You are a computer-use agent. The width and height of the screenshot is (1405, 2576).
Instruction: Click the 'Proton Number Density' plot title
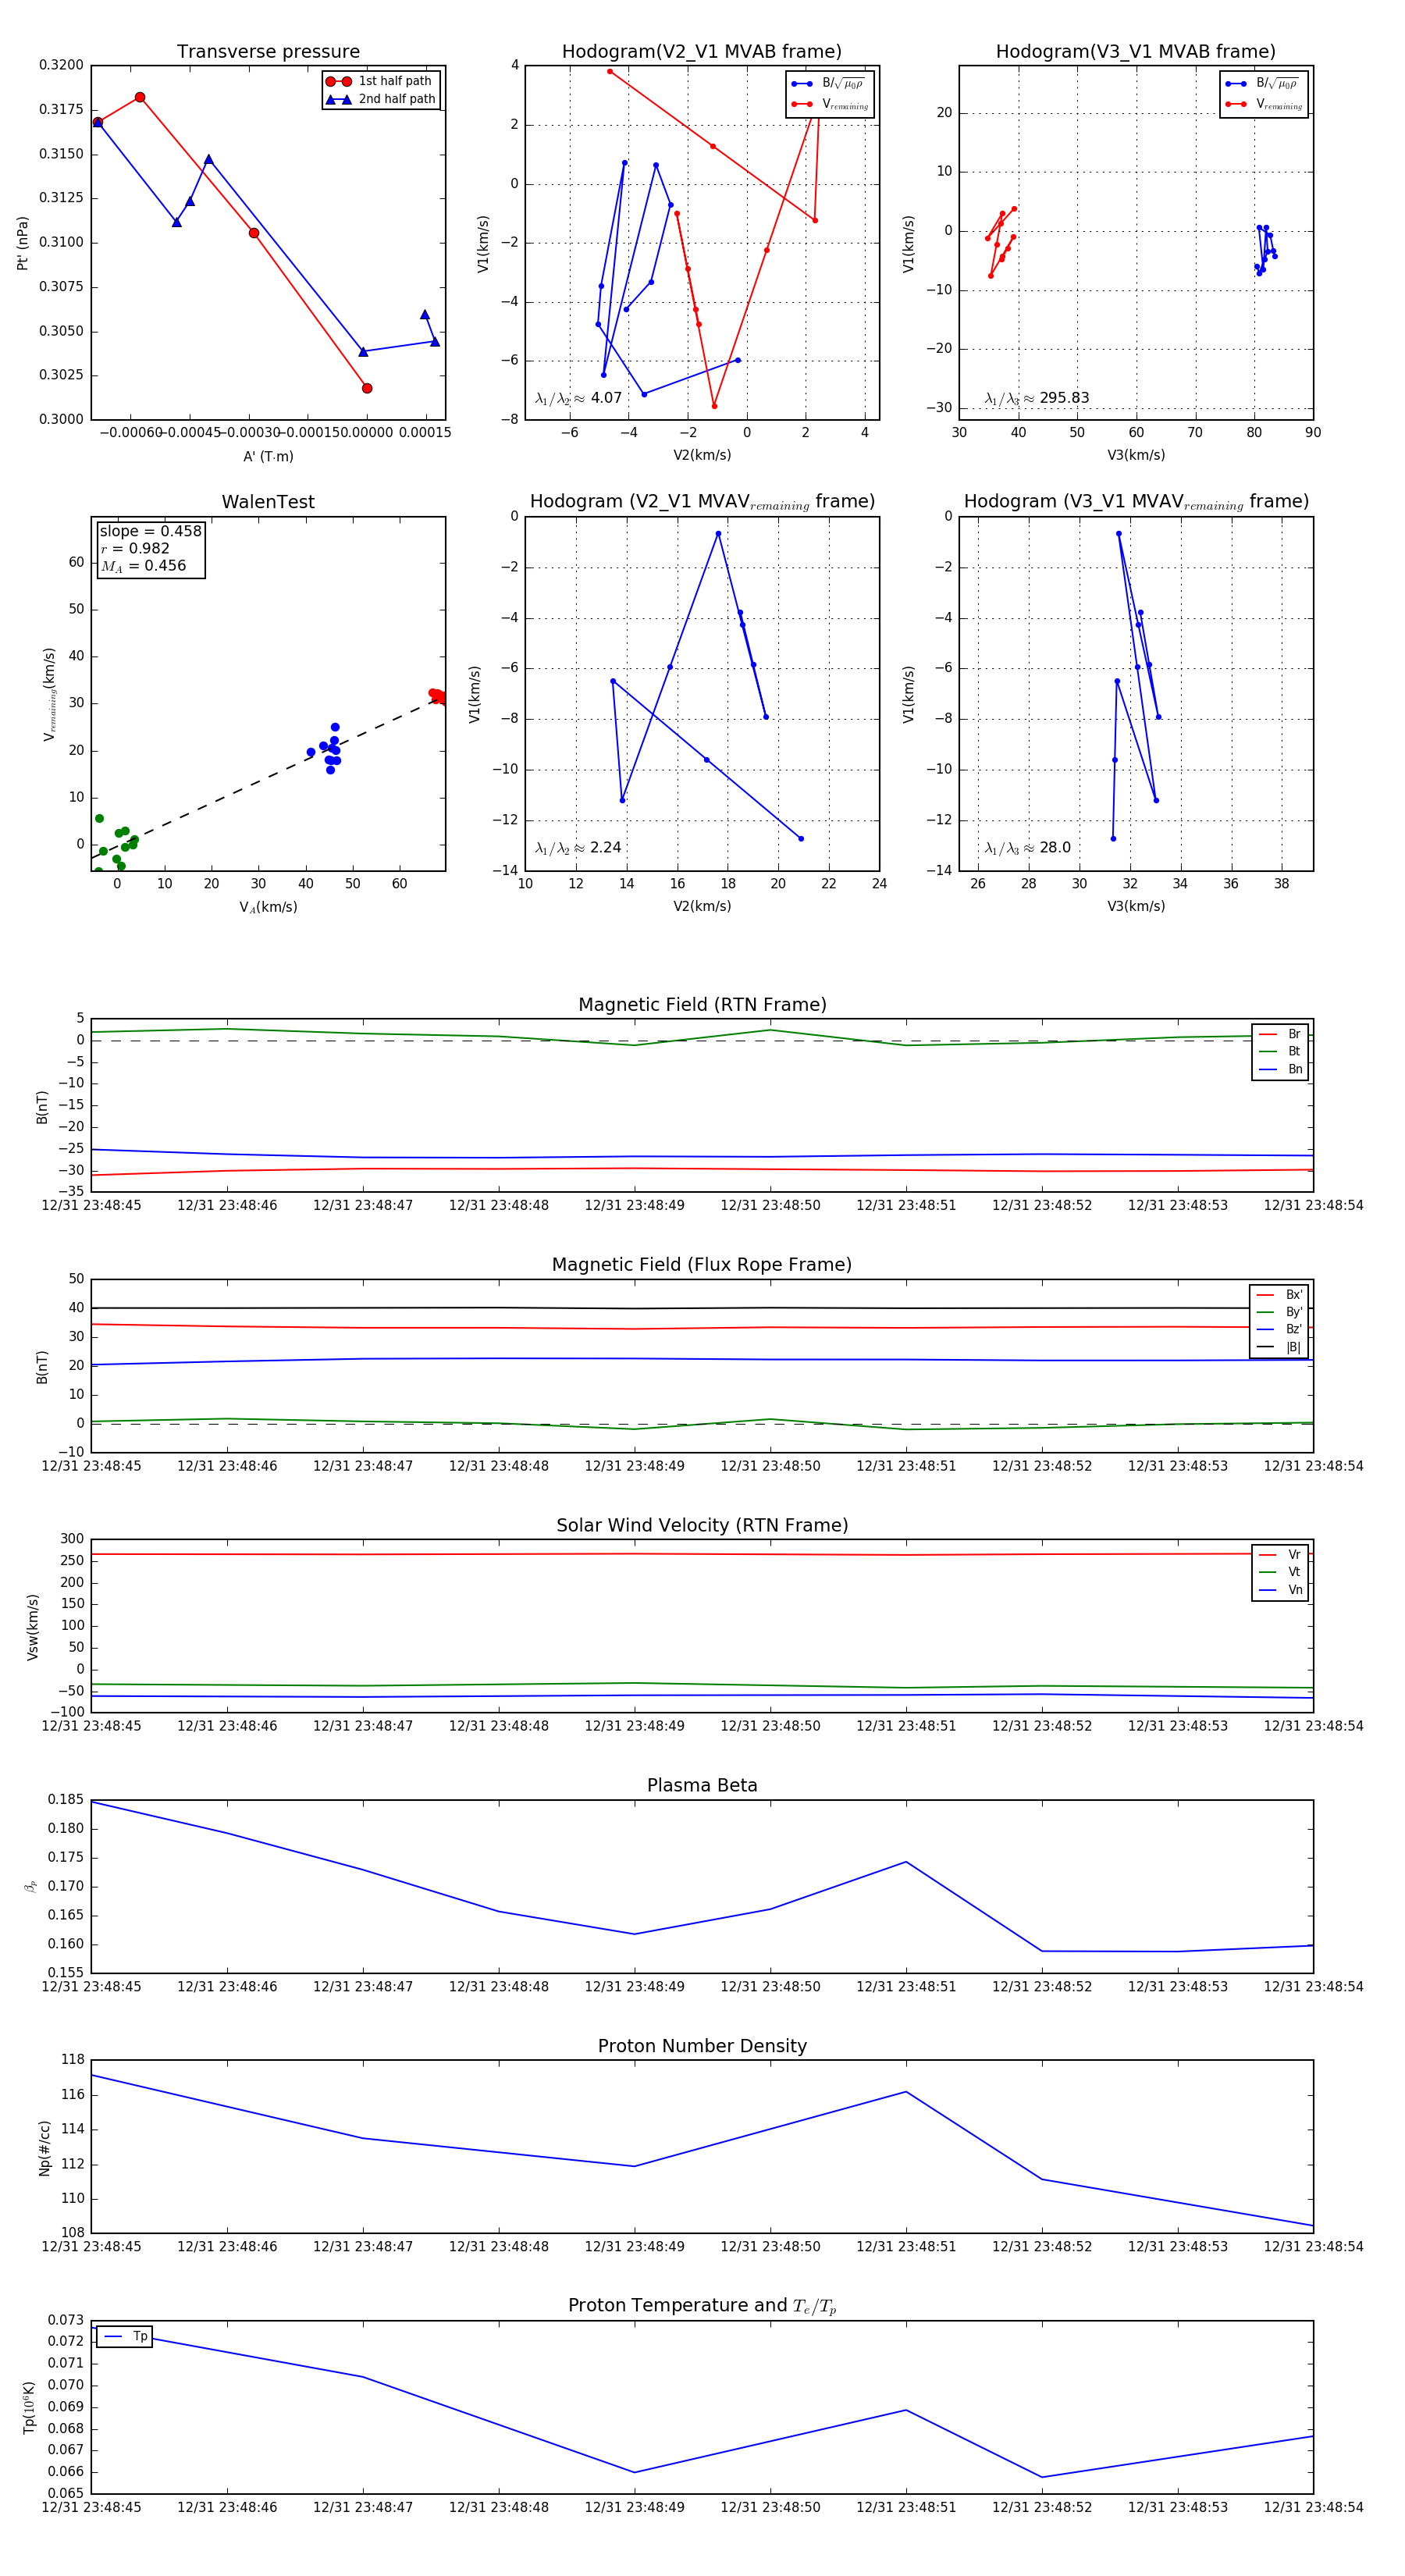click(x=702, y=2045)
